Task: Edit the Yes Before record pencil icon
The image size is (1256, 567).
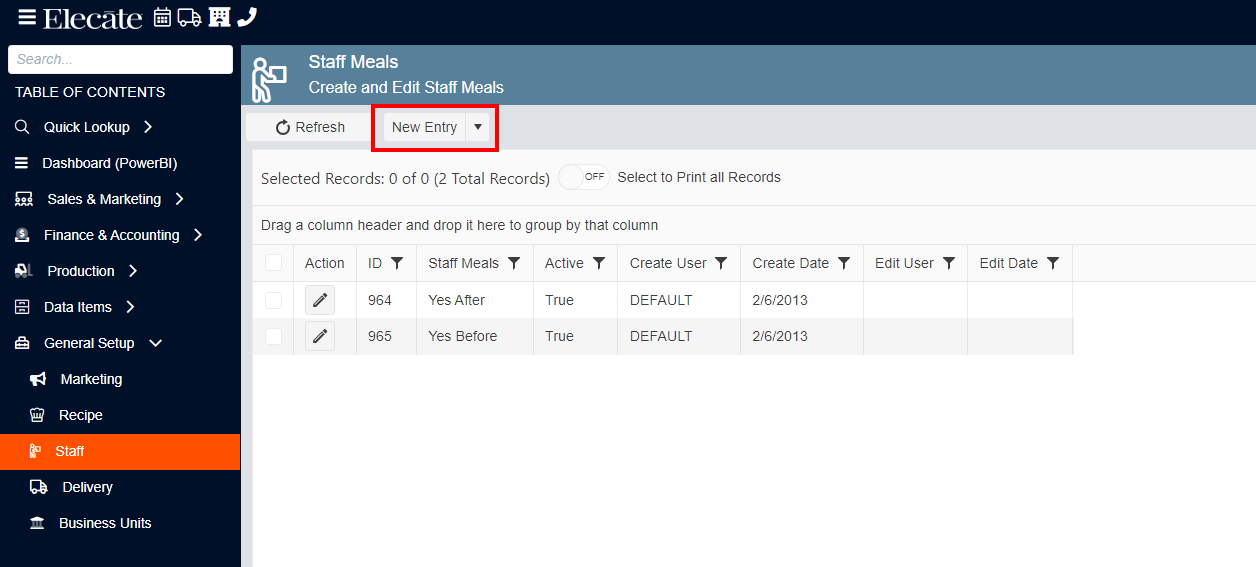Action: 320,336
